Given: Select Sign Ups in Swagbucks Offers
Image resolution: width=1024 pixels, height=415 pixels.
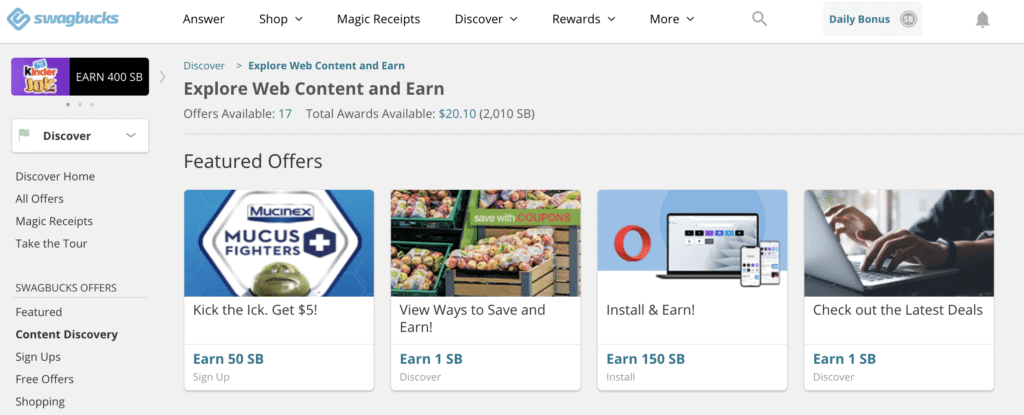Looking at the screenshot, I should coord(38,357).
